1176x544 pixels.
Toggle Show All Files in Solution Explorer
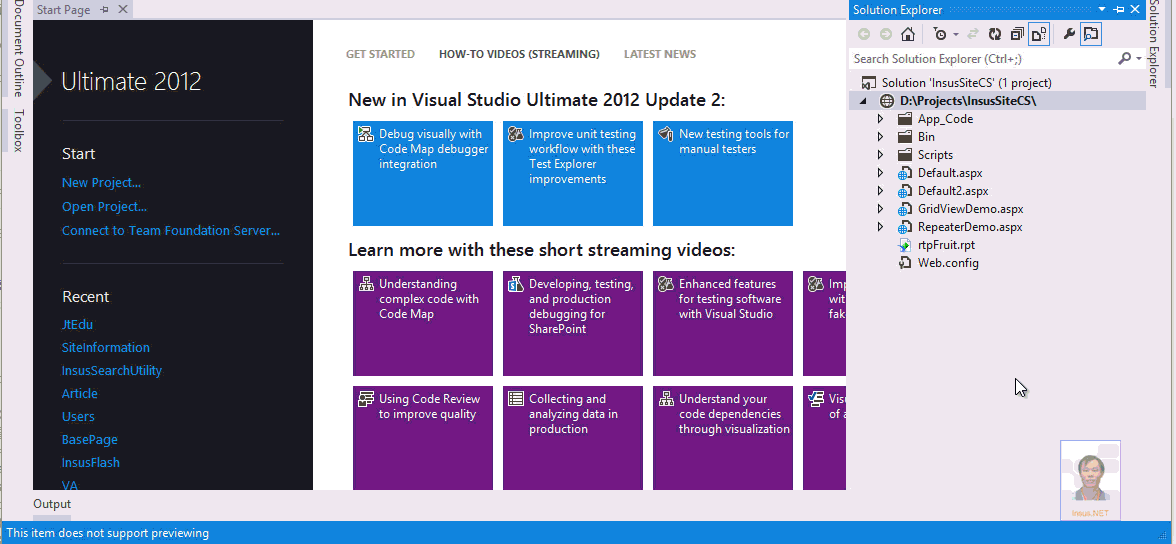click(1039, 34)
